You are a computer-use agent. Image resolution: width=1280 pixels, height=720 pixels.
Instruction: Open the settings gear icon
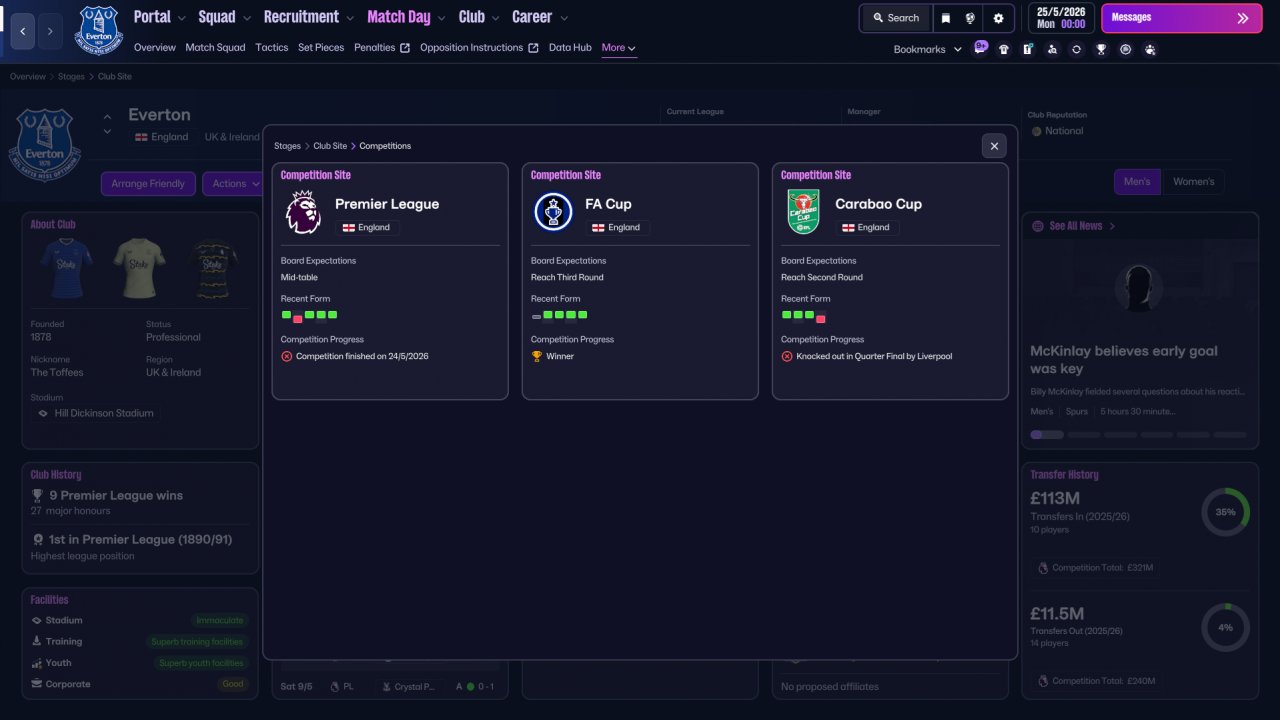(x=998, y=18)
